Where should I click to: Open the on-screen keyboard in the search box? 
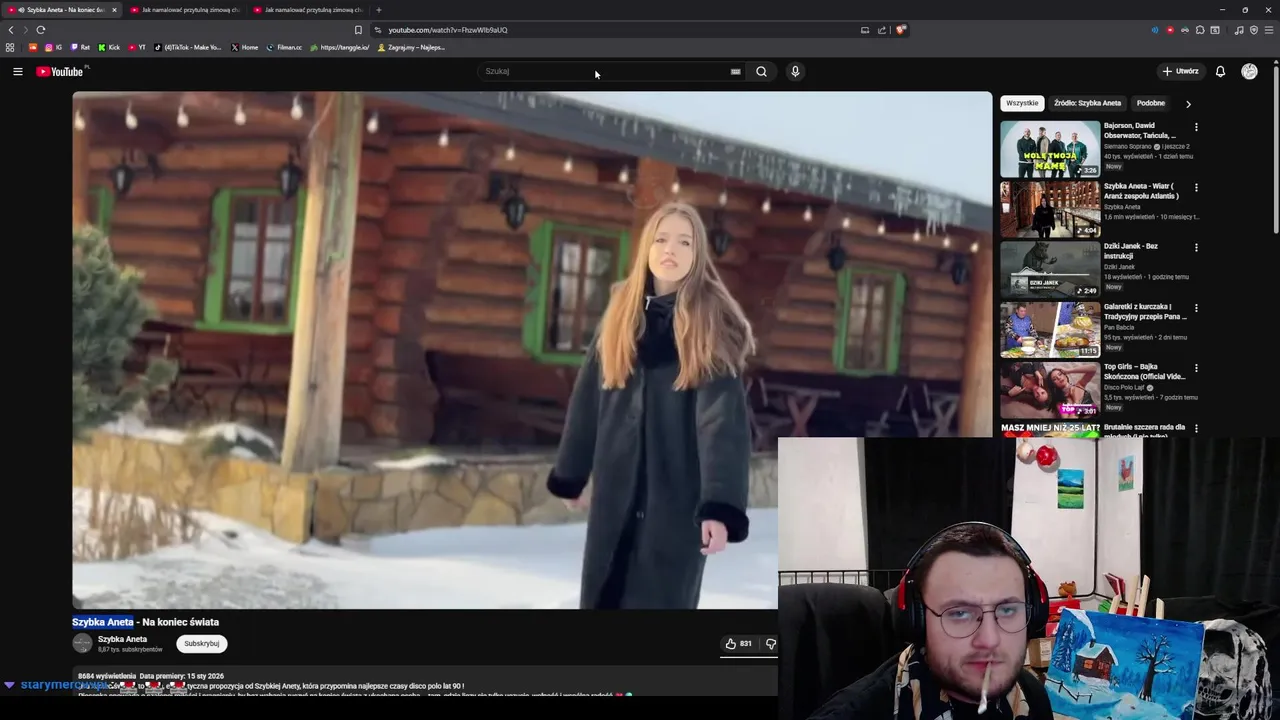click(x=735, y=71)
